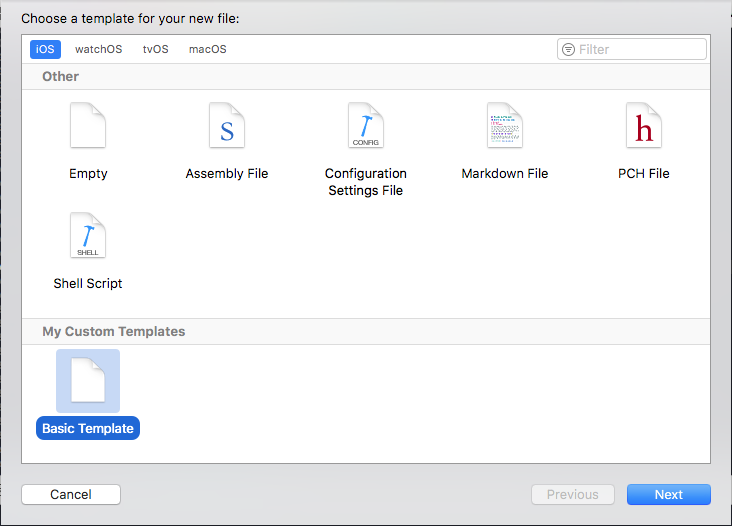Switch to the watchOS platform tab

[98, 49]
